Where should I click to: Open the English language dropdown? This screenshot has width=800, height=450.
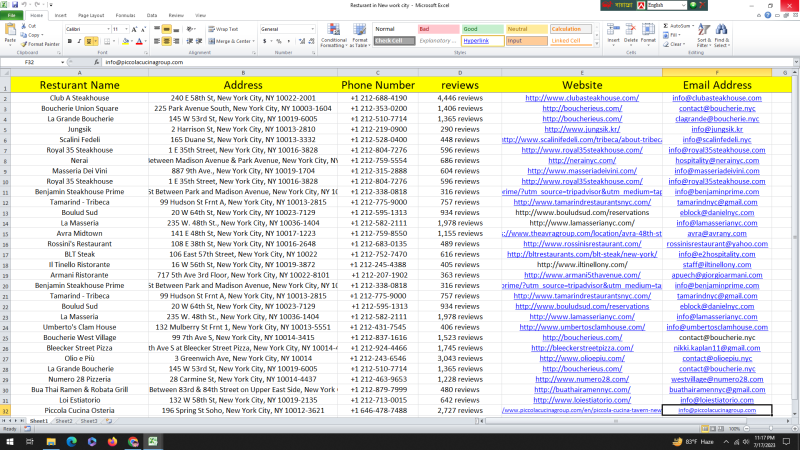pyautogui.click(x=683, y=5)
